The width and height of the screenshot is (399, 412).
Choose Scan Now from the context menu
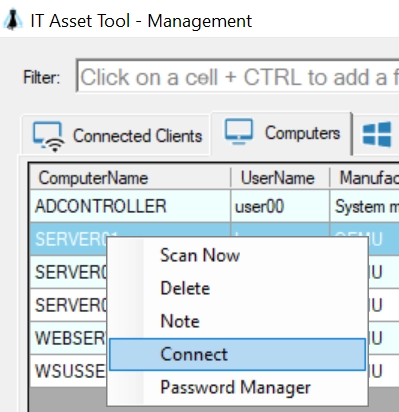237,255
